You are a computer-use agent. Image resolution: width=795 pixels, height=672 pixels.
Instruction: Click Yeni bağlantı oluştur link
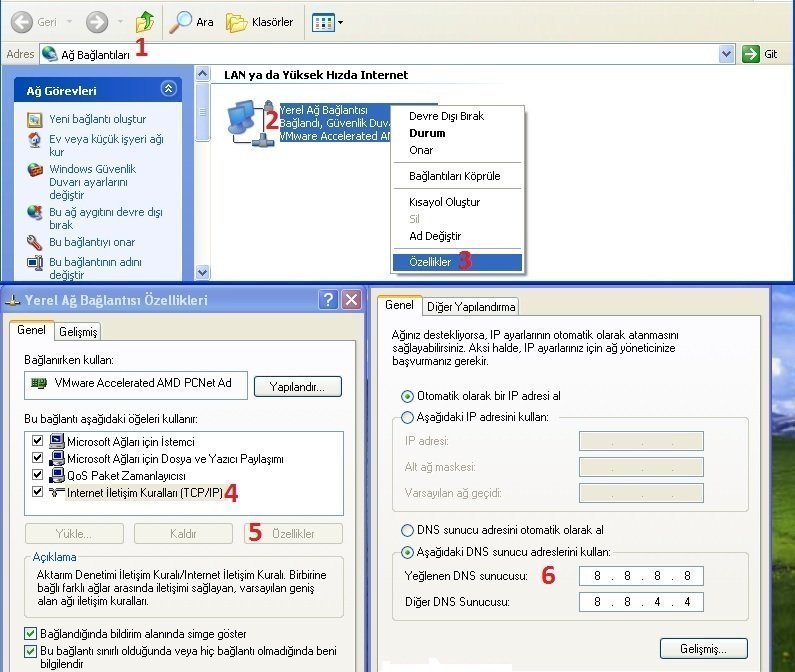pyautogui.click(x=97, y=120)
